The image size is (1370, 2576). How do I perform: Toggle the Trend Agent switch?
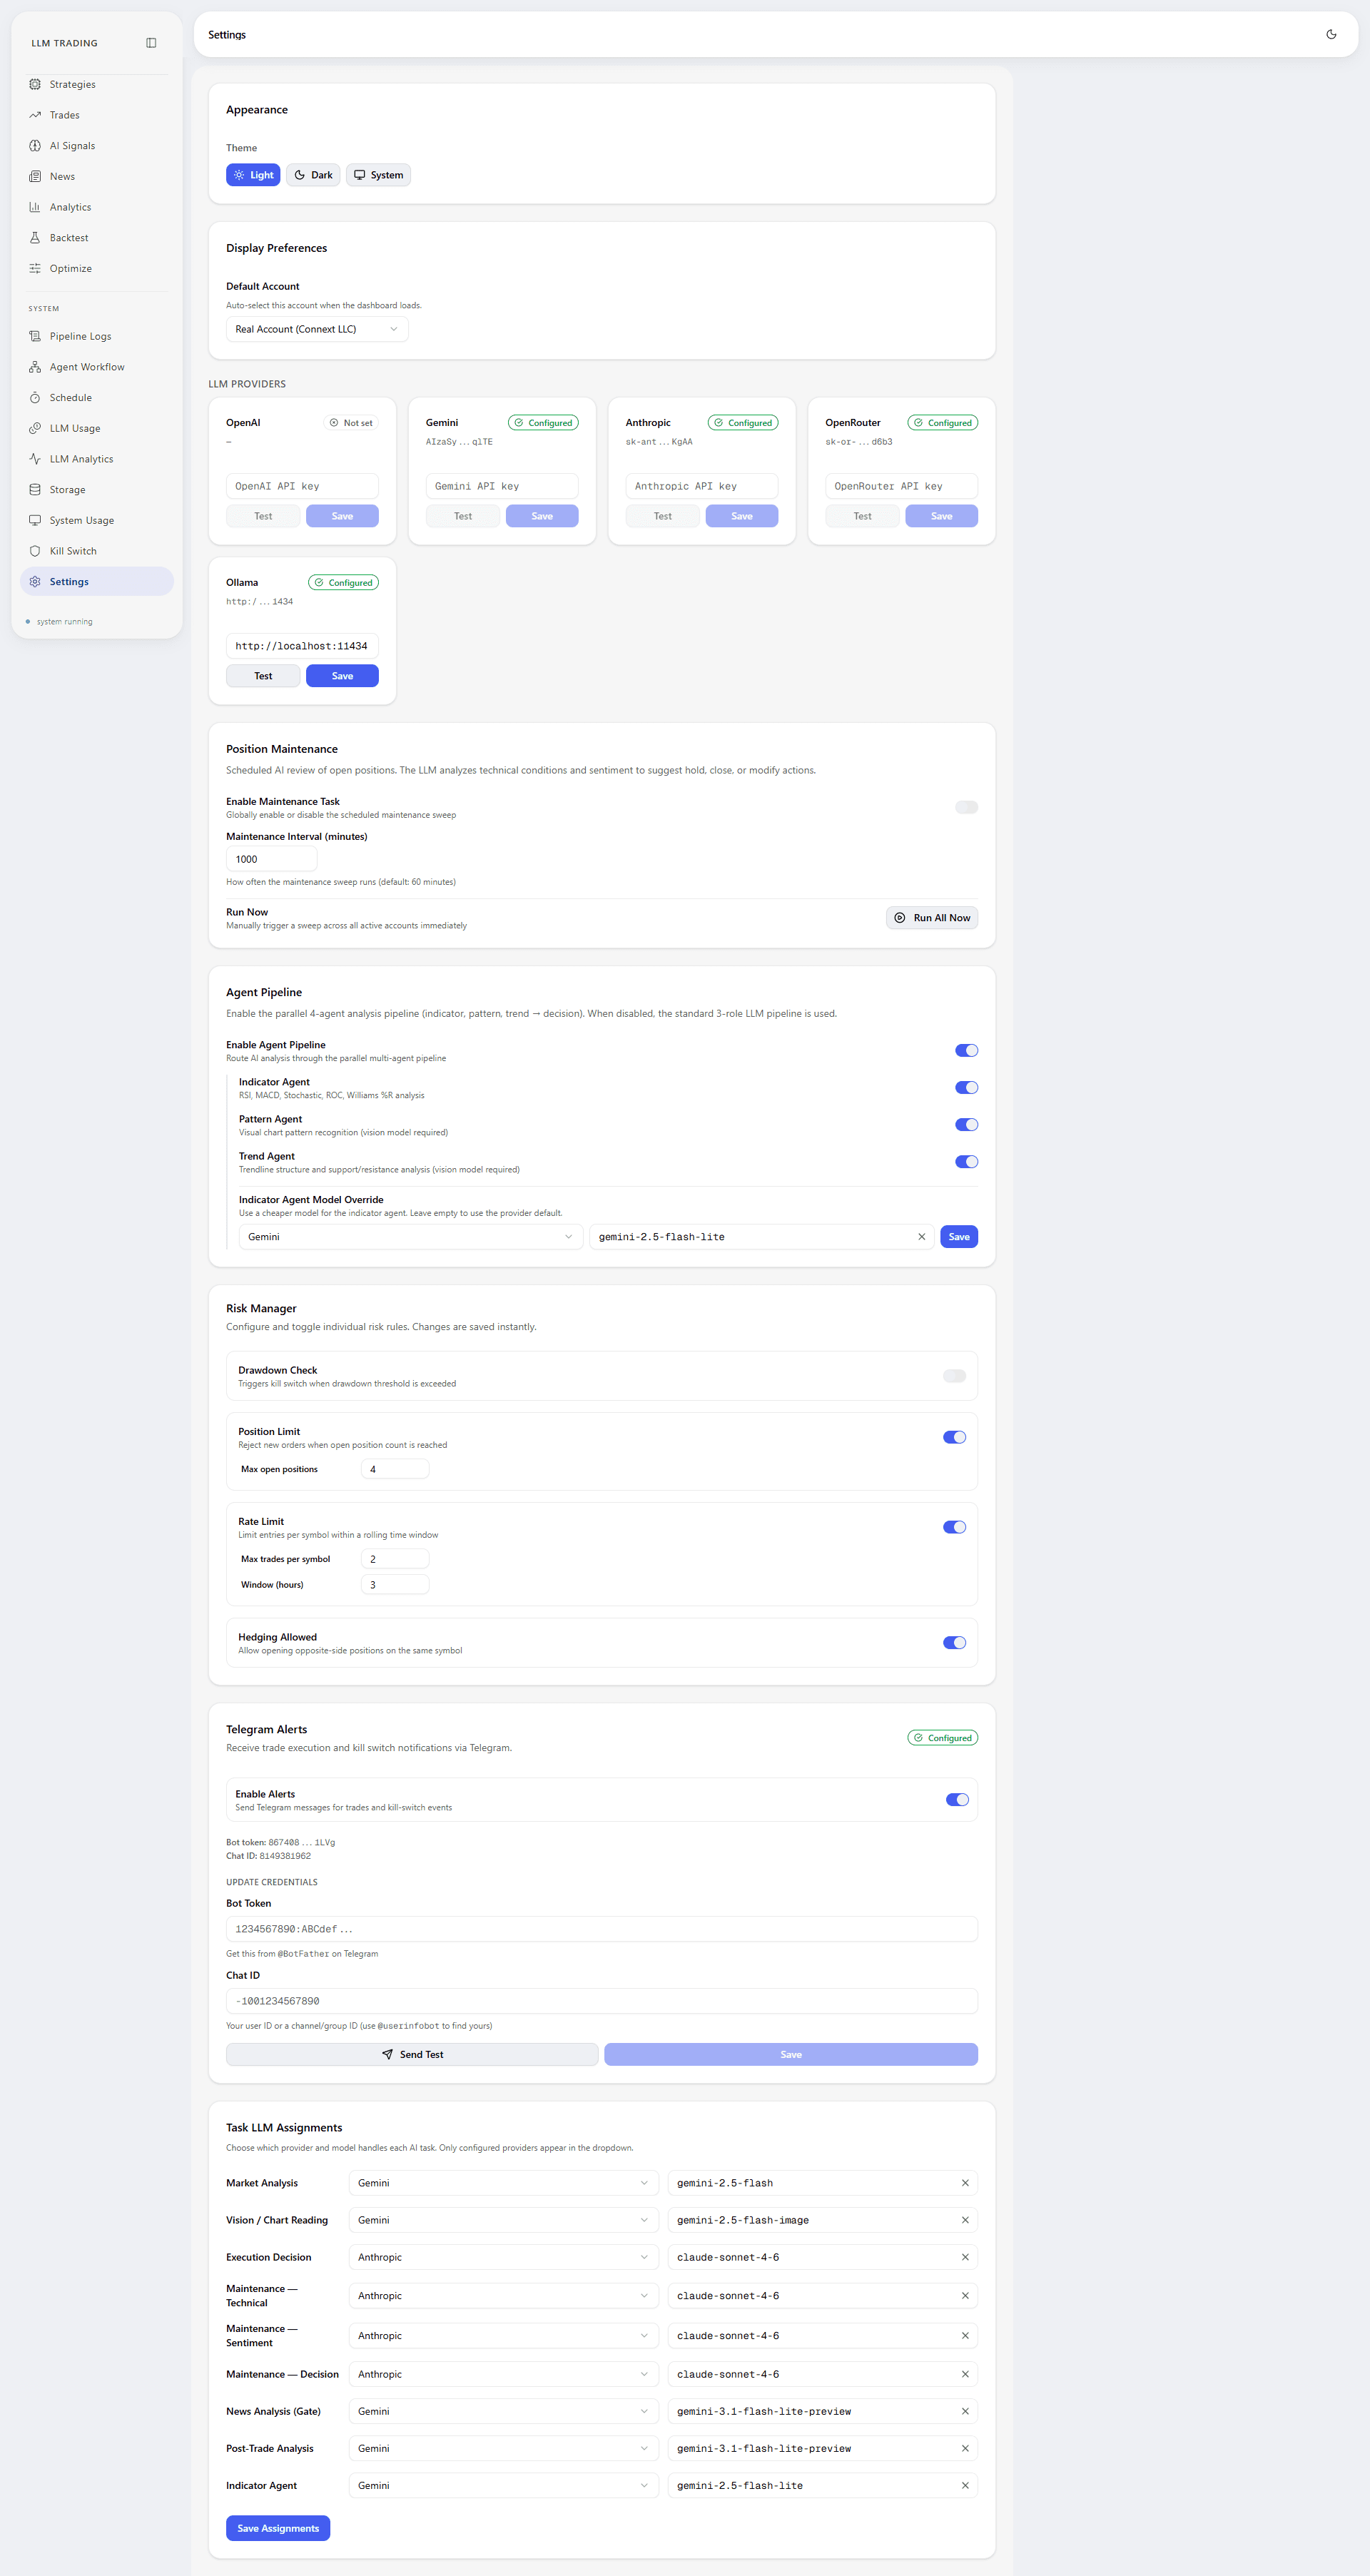point(966,1161)
